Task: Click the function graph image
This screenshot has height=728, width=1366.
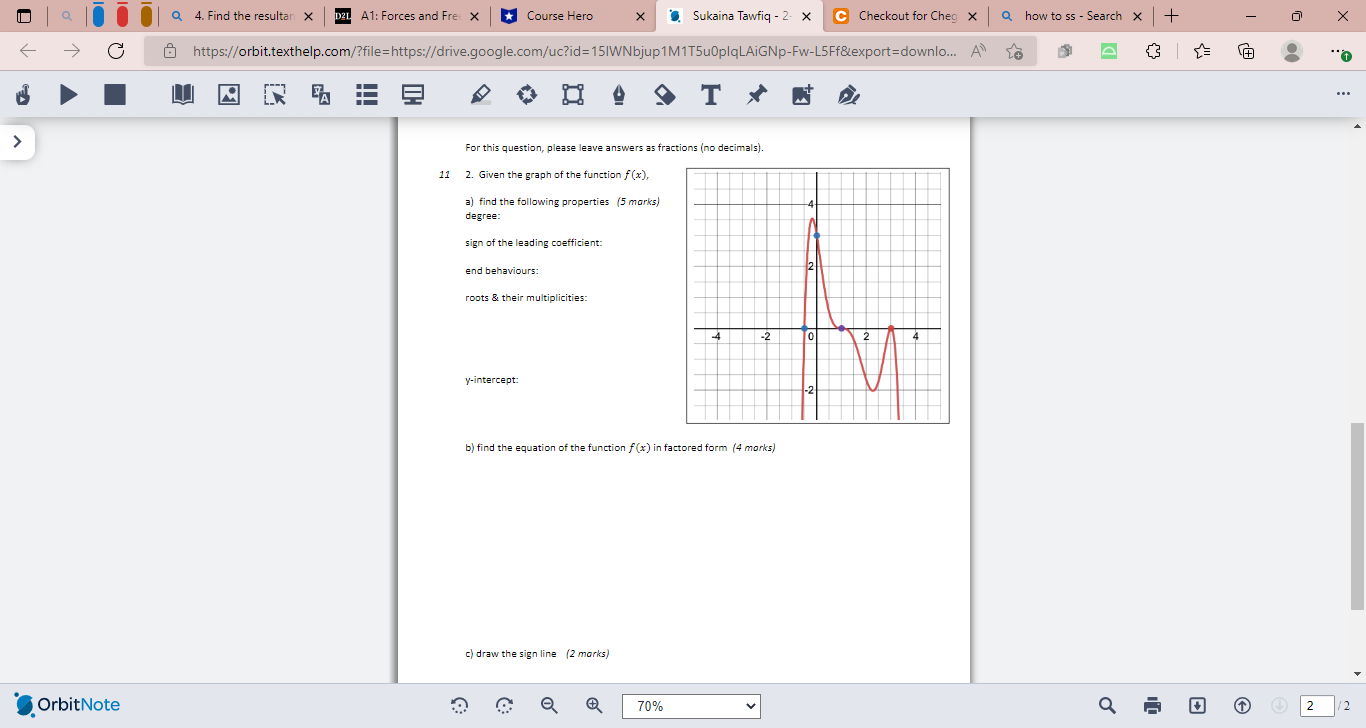Action: click(x=818, y=296)
